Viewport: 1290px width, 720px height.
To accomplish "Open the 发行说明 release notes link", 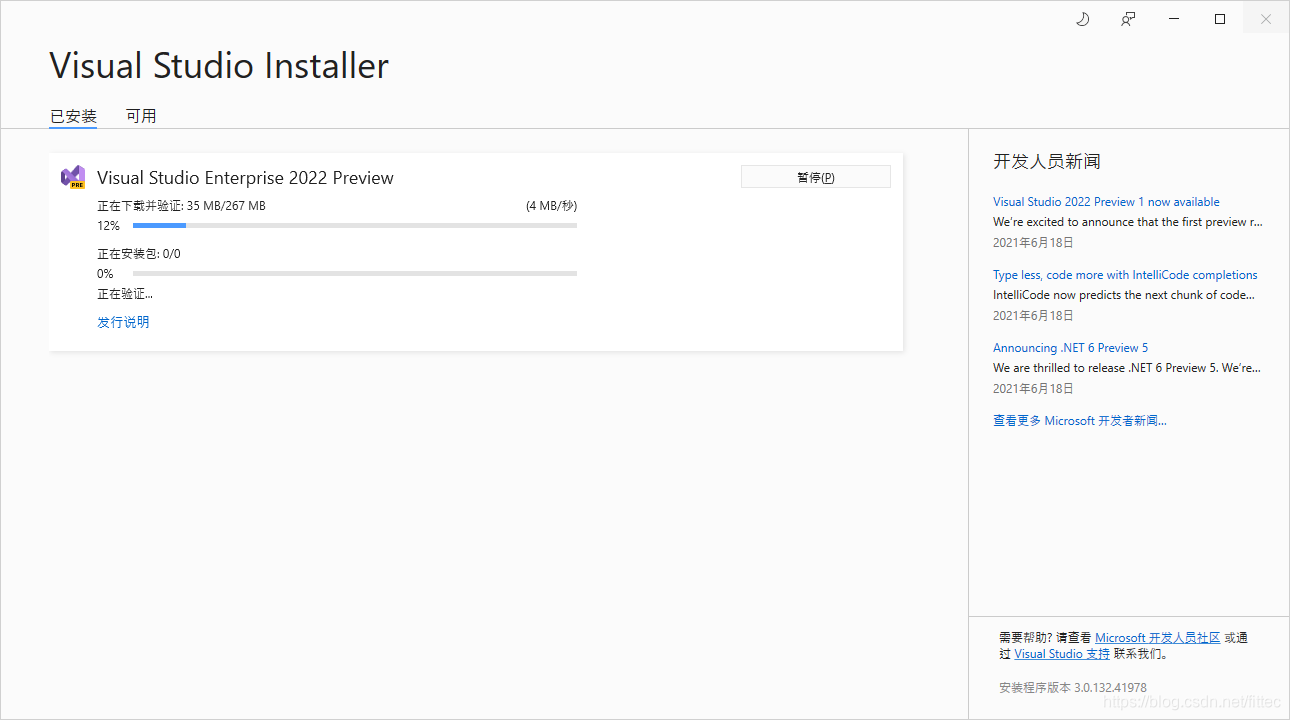I will 123,322.
